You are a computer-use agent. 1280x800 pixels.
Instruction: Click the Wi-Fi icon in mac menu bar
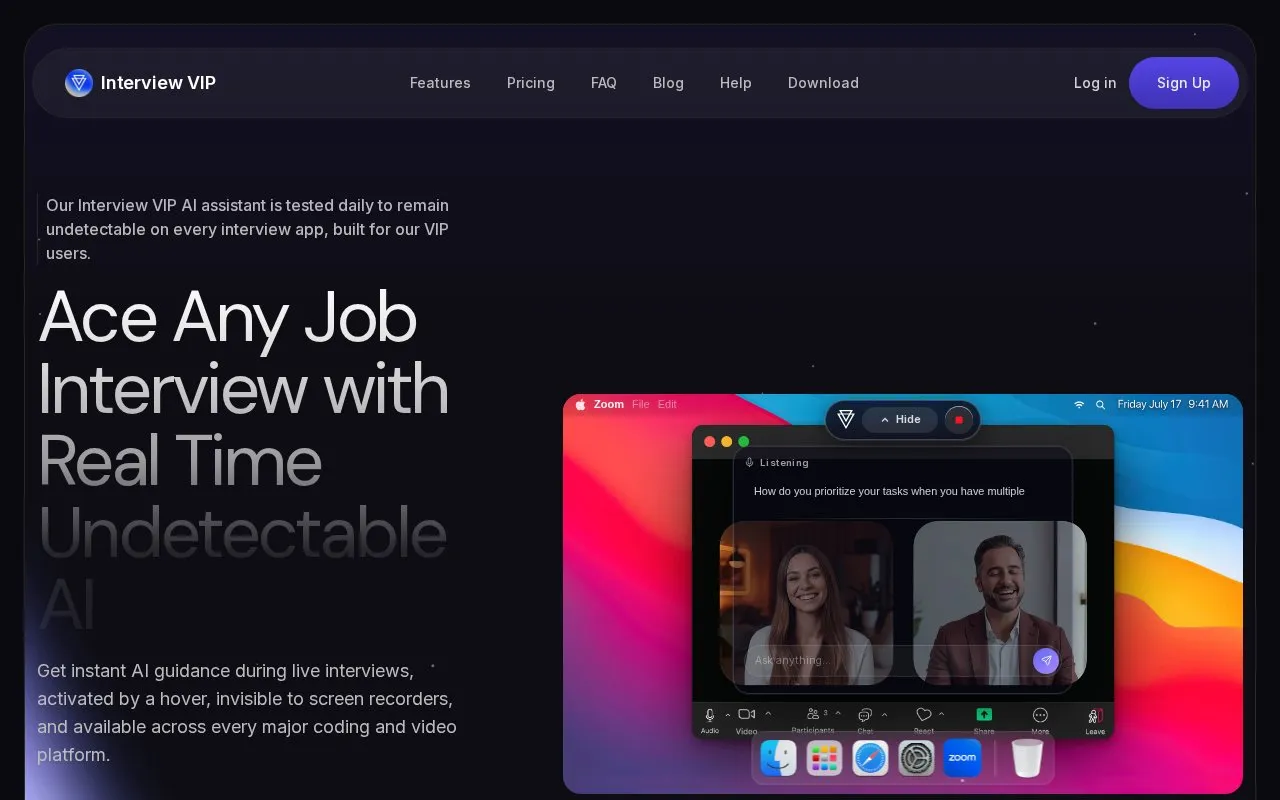(x=1079, y=405)
